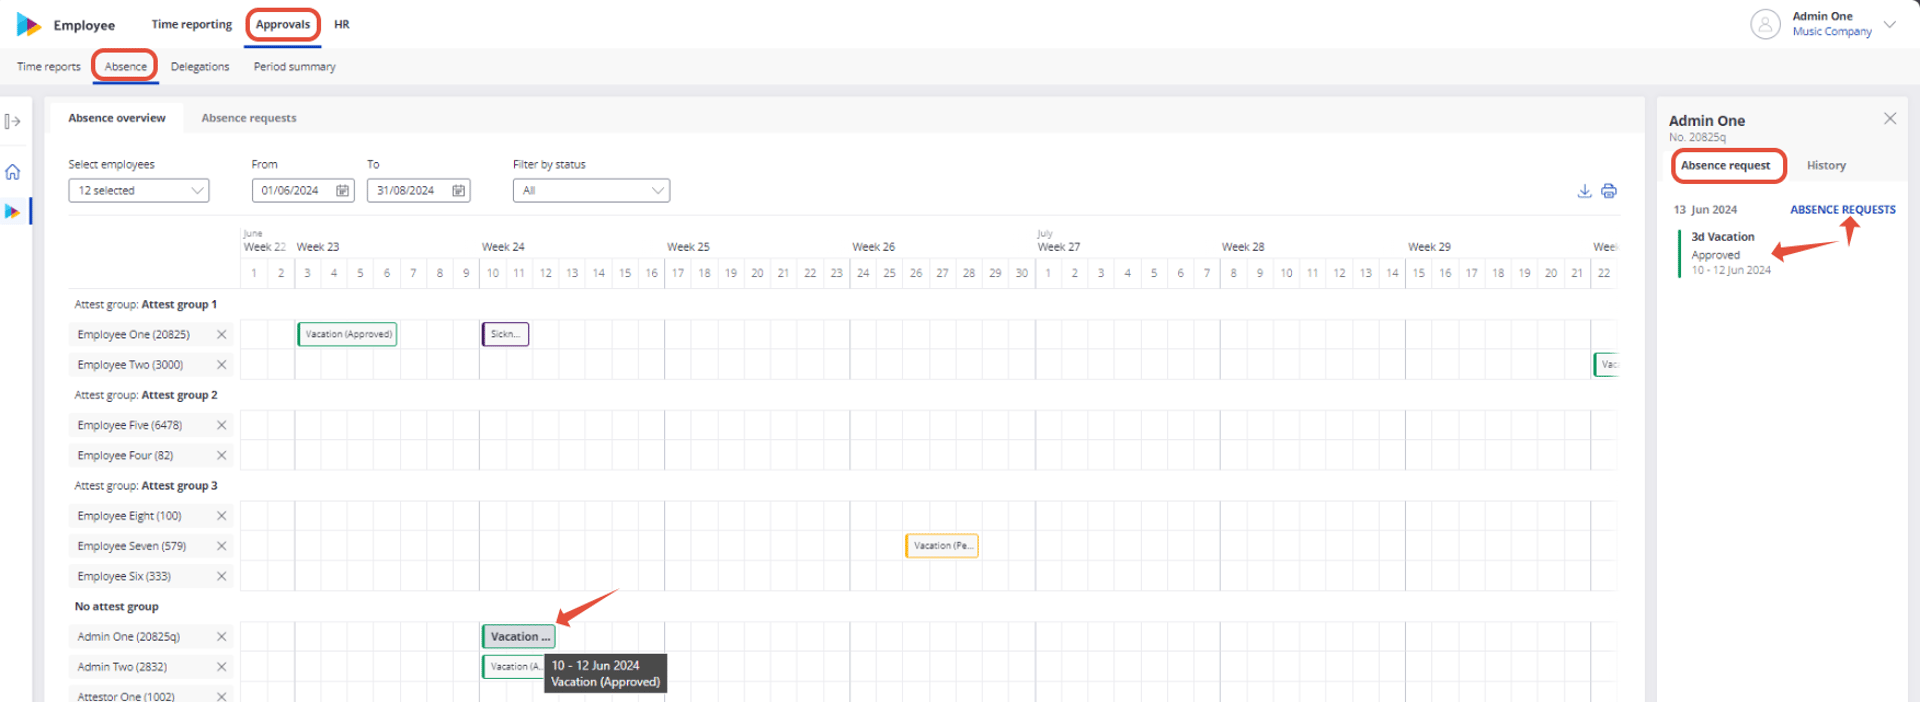
Task: Open the Filter by status dropdown
Action: tap(591, 191)
